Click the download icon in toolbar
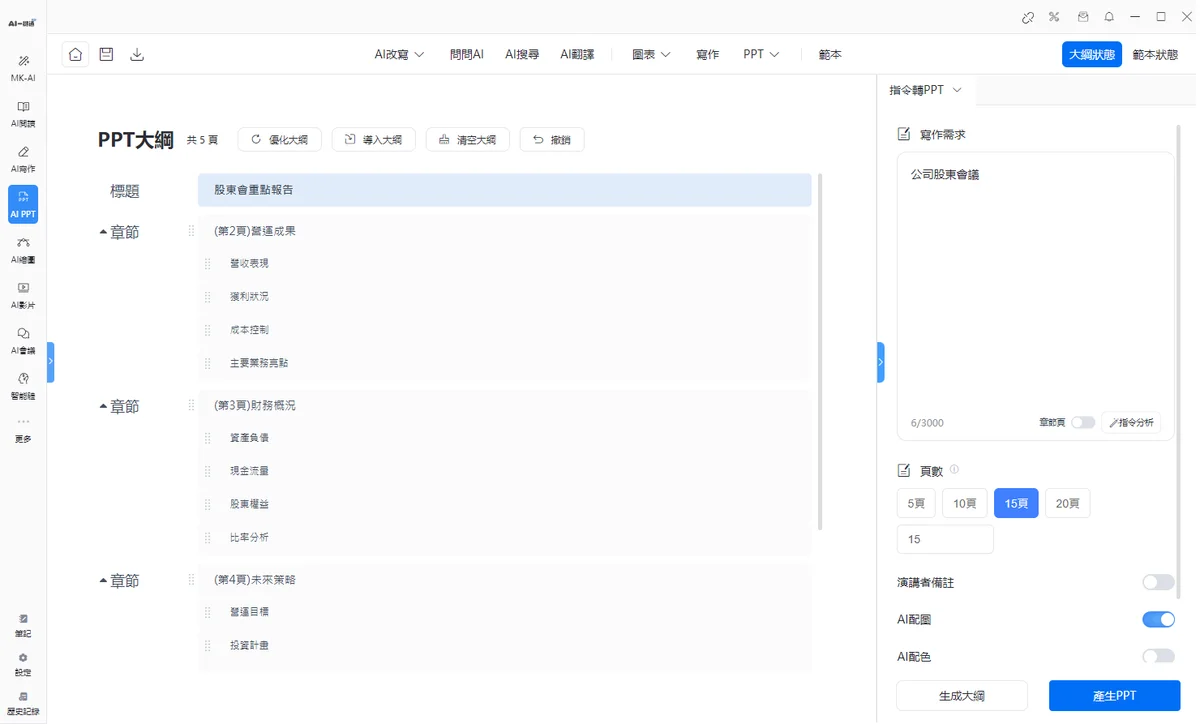1200x724 pixels. click(x=137, y=54)
